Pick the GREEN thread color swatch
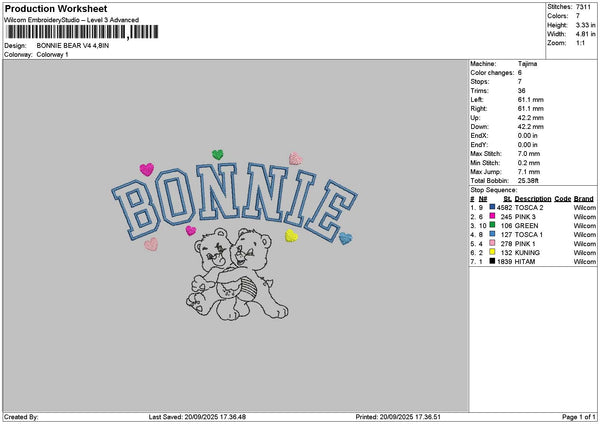Screen dimensions: 600x424 tap(492, 225)
